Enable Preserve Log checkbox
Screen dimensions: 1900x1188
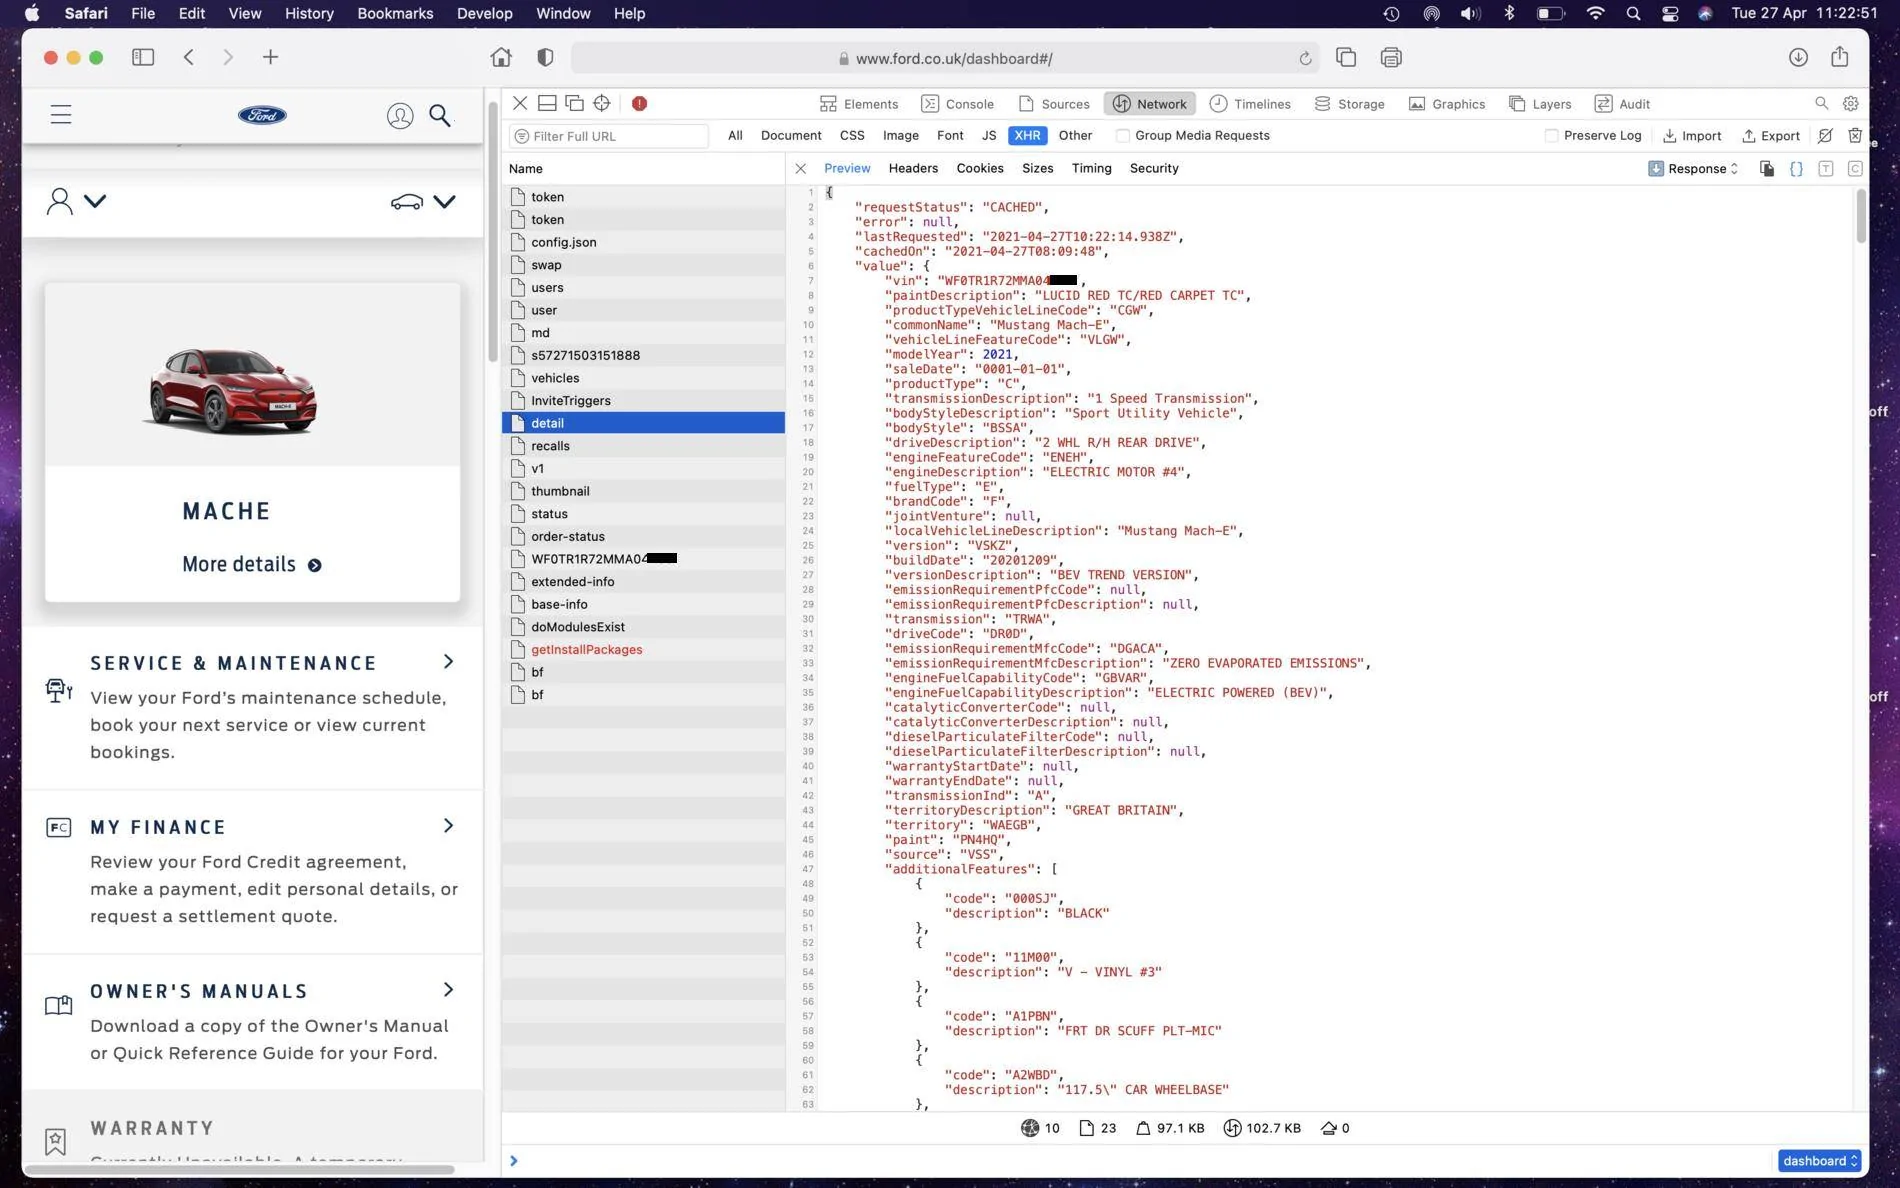[1552, 136]
